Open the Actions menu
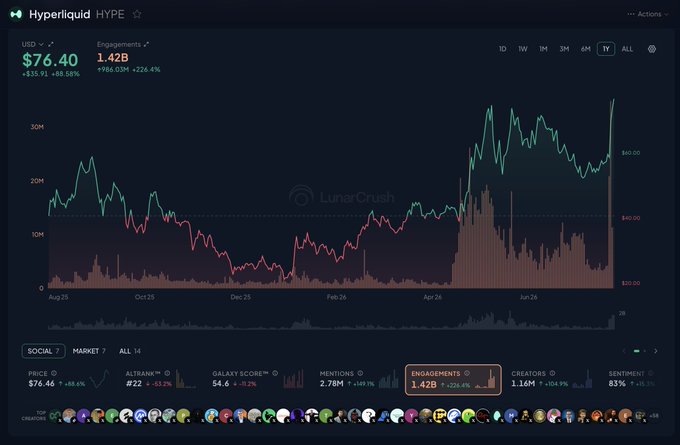The width and height of the screenshot is (680, 445). point(647,14)
